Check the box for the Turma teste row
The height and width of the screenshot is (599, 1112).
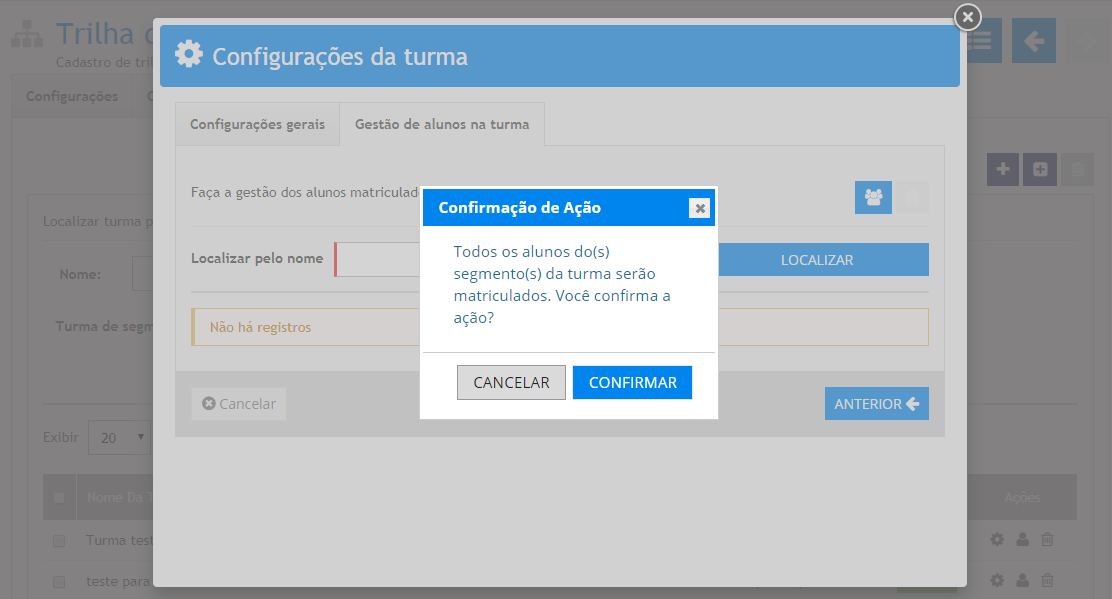tap(59, 540)
